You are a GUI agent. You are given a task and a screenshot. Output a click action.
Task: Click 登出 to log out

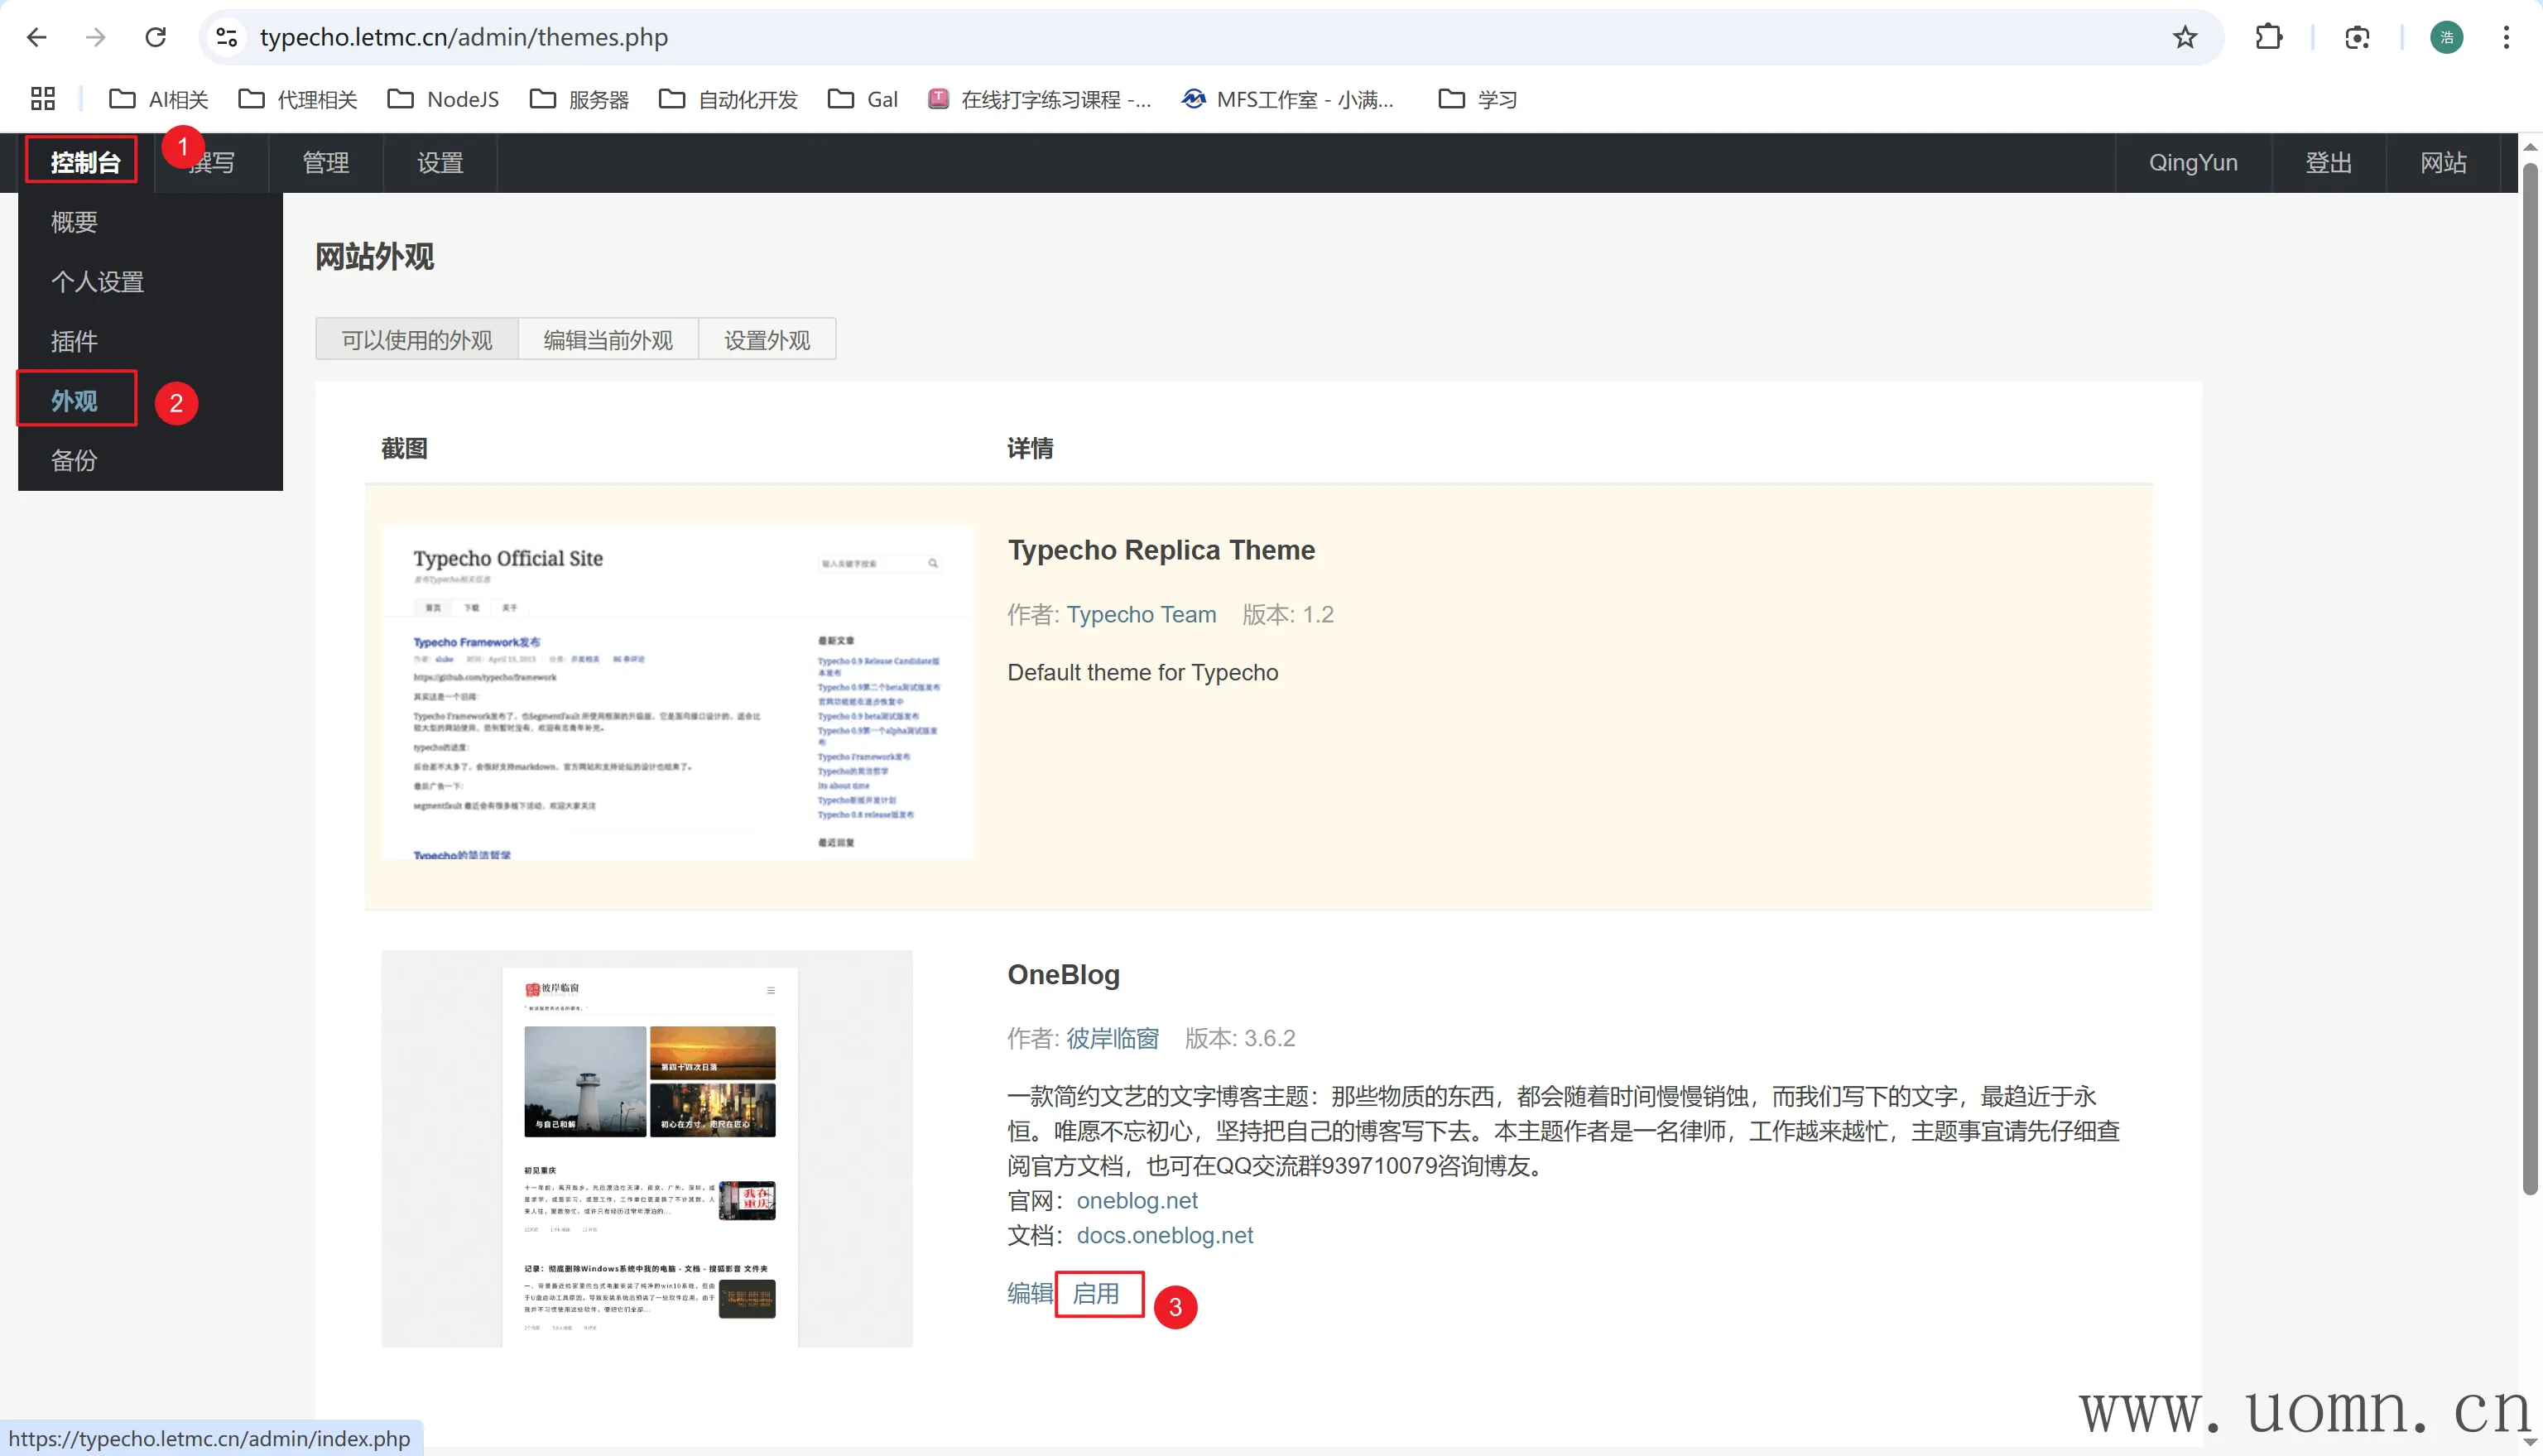(2328, 163)
